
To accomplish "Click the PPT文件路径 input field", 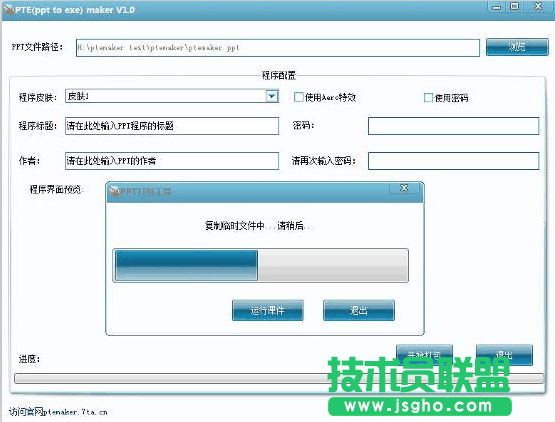I will coord(278,47).
